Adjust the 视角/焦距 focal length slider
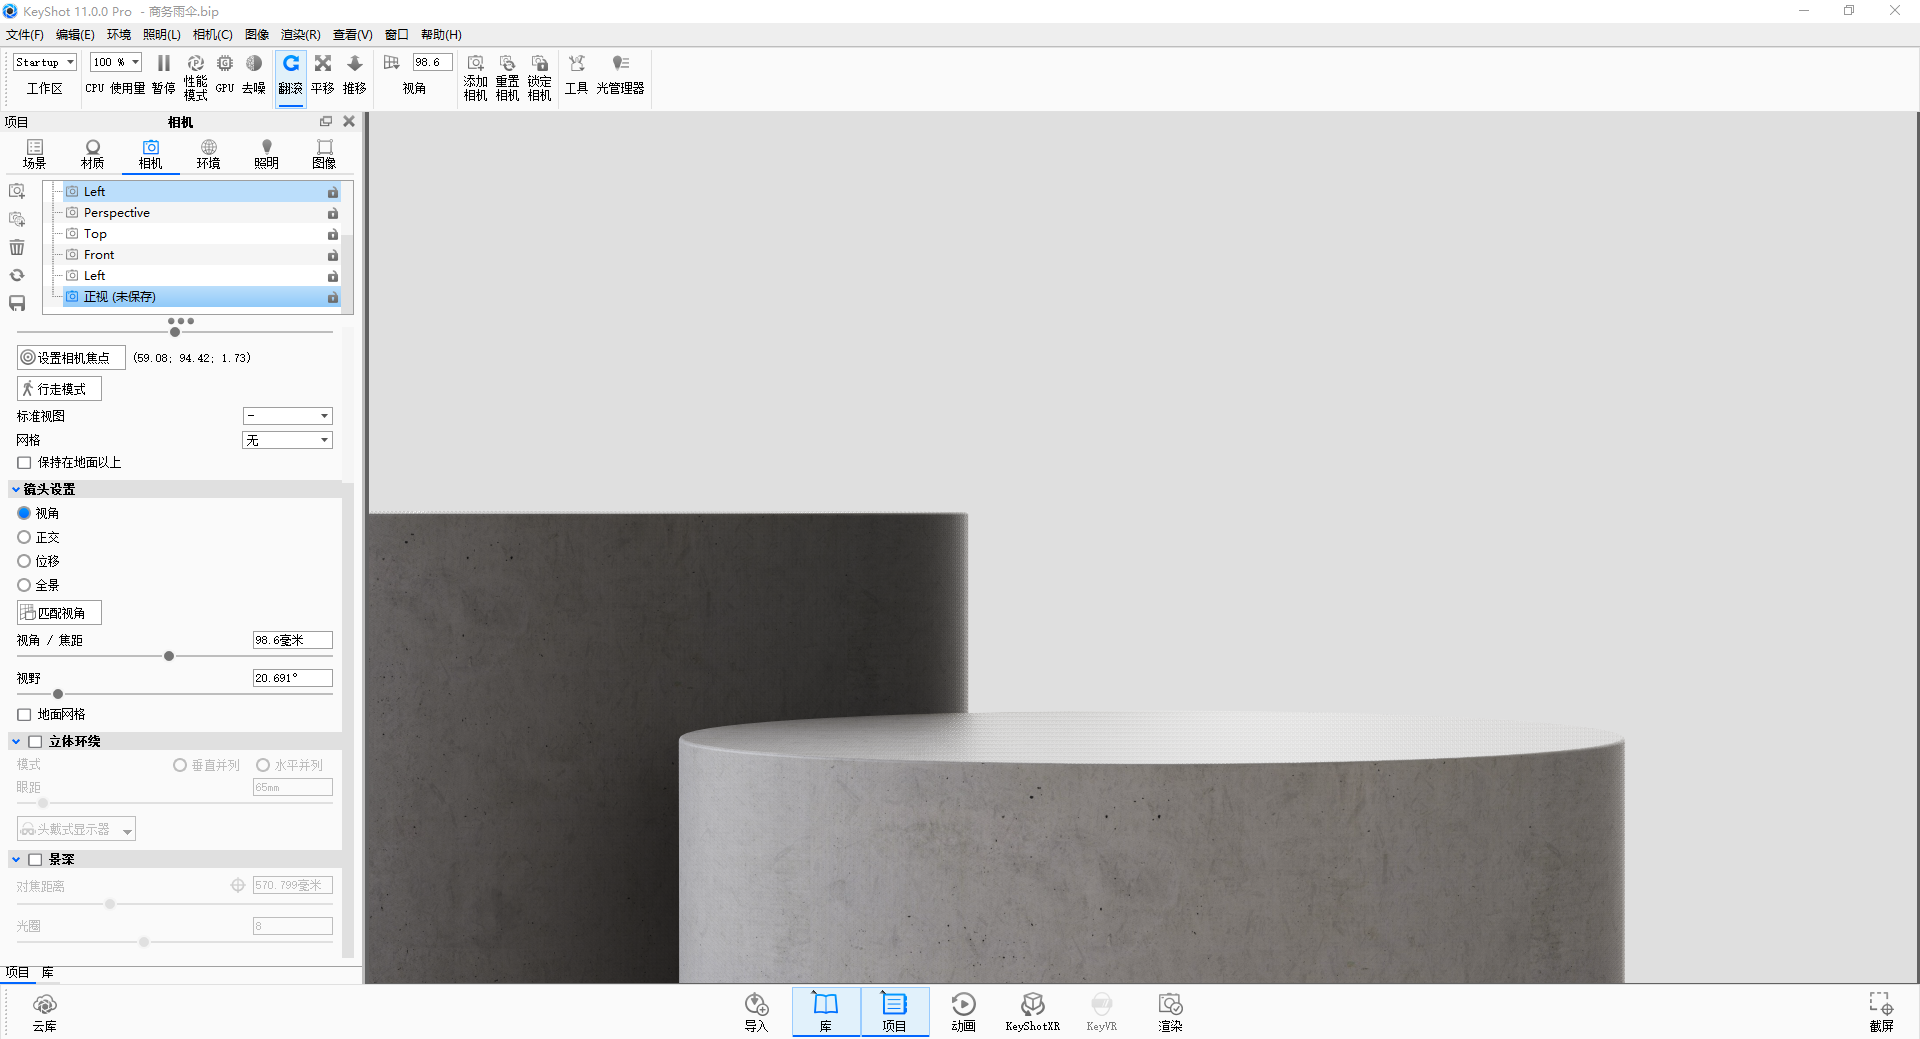1920x1039 pixels. click(x=169, y=656)
